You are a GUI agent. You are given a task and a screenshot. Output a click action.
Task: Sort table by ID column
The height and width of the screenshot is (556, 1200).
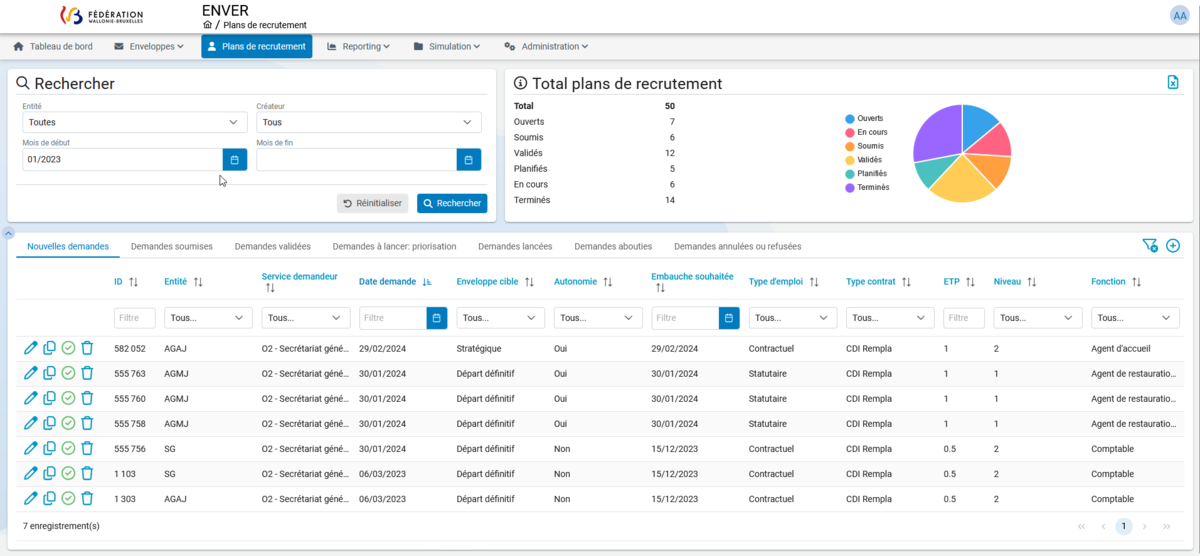(x=134, y=282)
